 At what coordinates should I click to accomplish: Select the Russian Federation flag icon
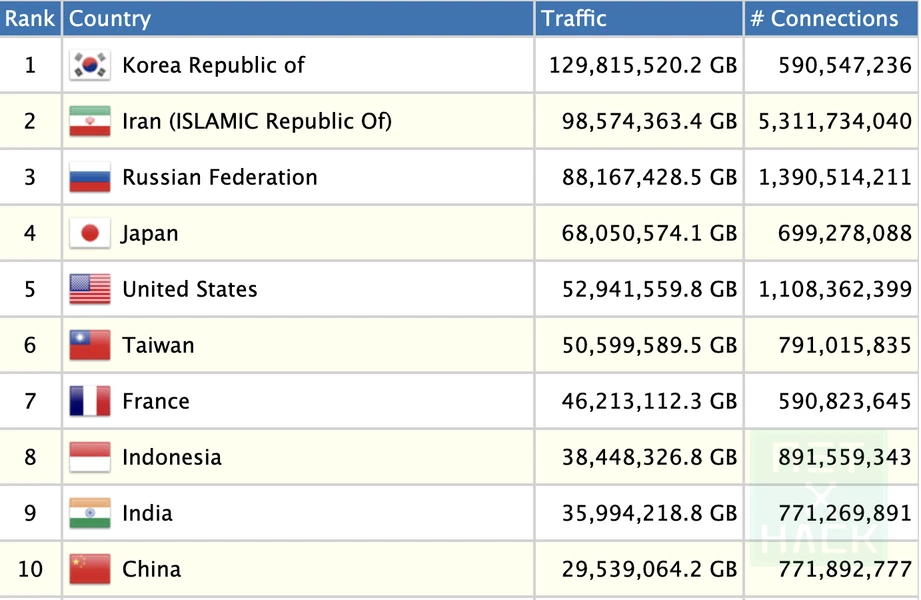tap(89, 177)
